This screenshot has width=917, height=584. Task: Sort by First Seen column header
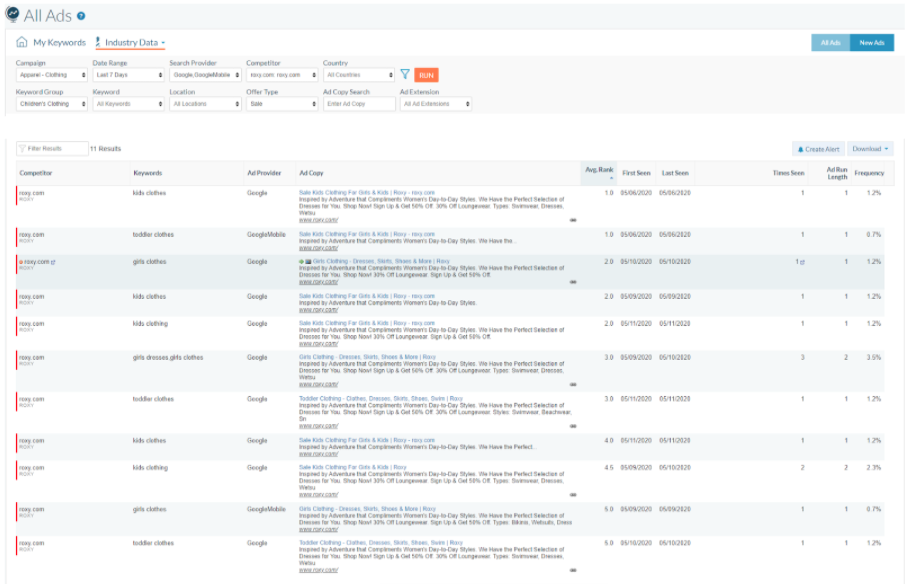[x=636, y=173]
